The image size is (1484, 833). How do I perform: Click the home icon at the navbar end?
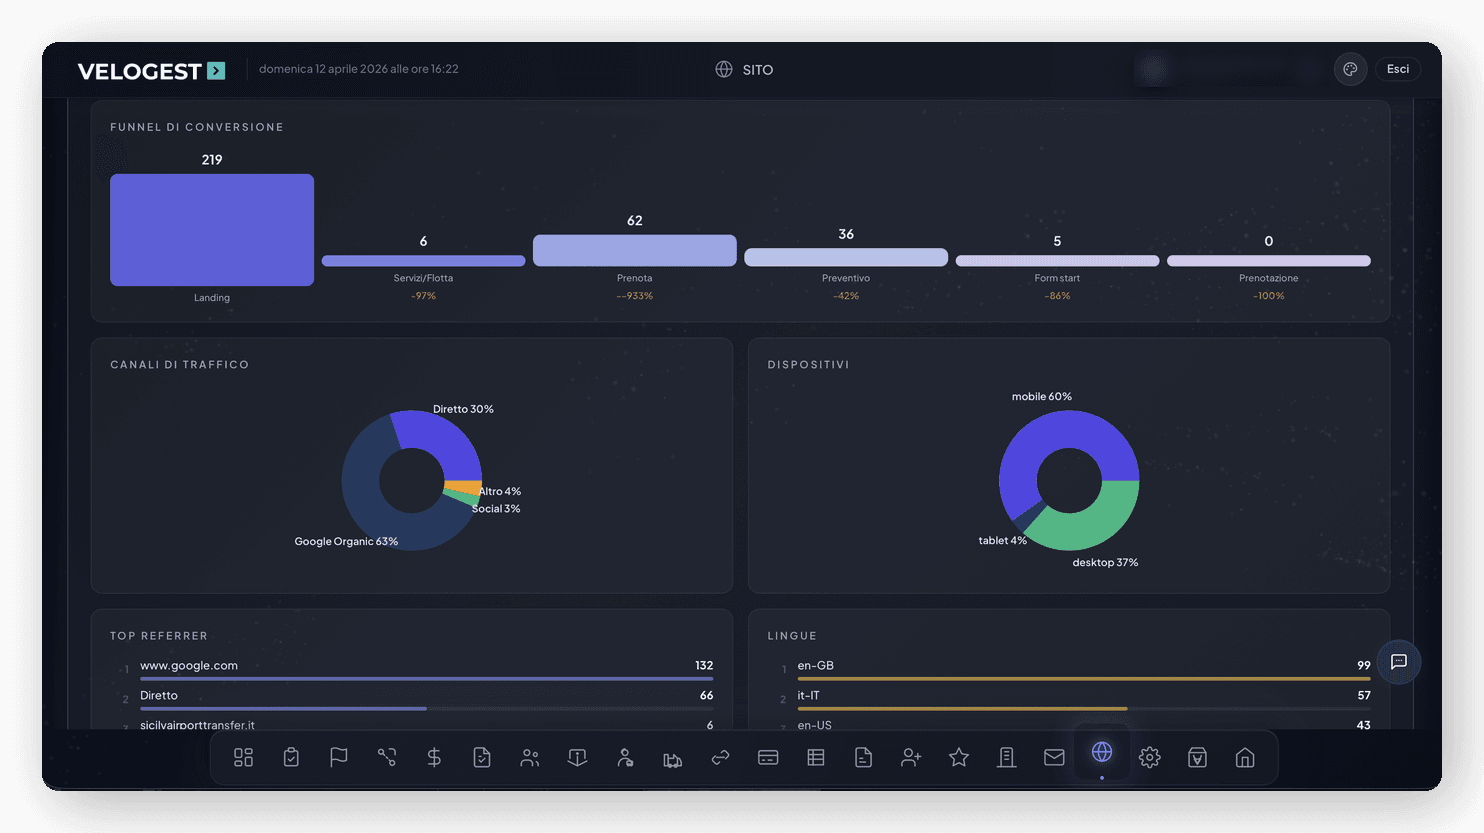click(1244, 757)
